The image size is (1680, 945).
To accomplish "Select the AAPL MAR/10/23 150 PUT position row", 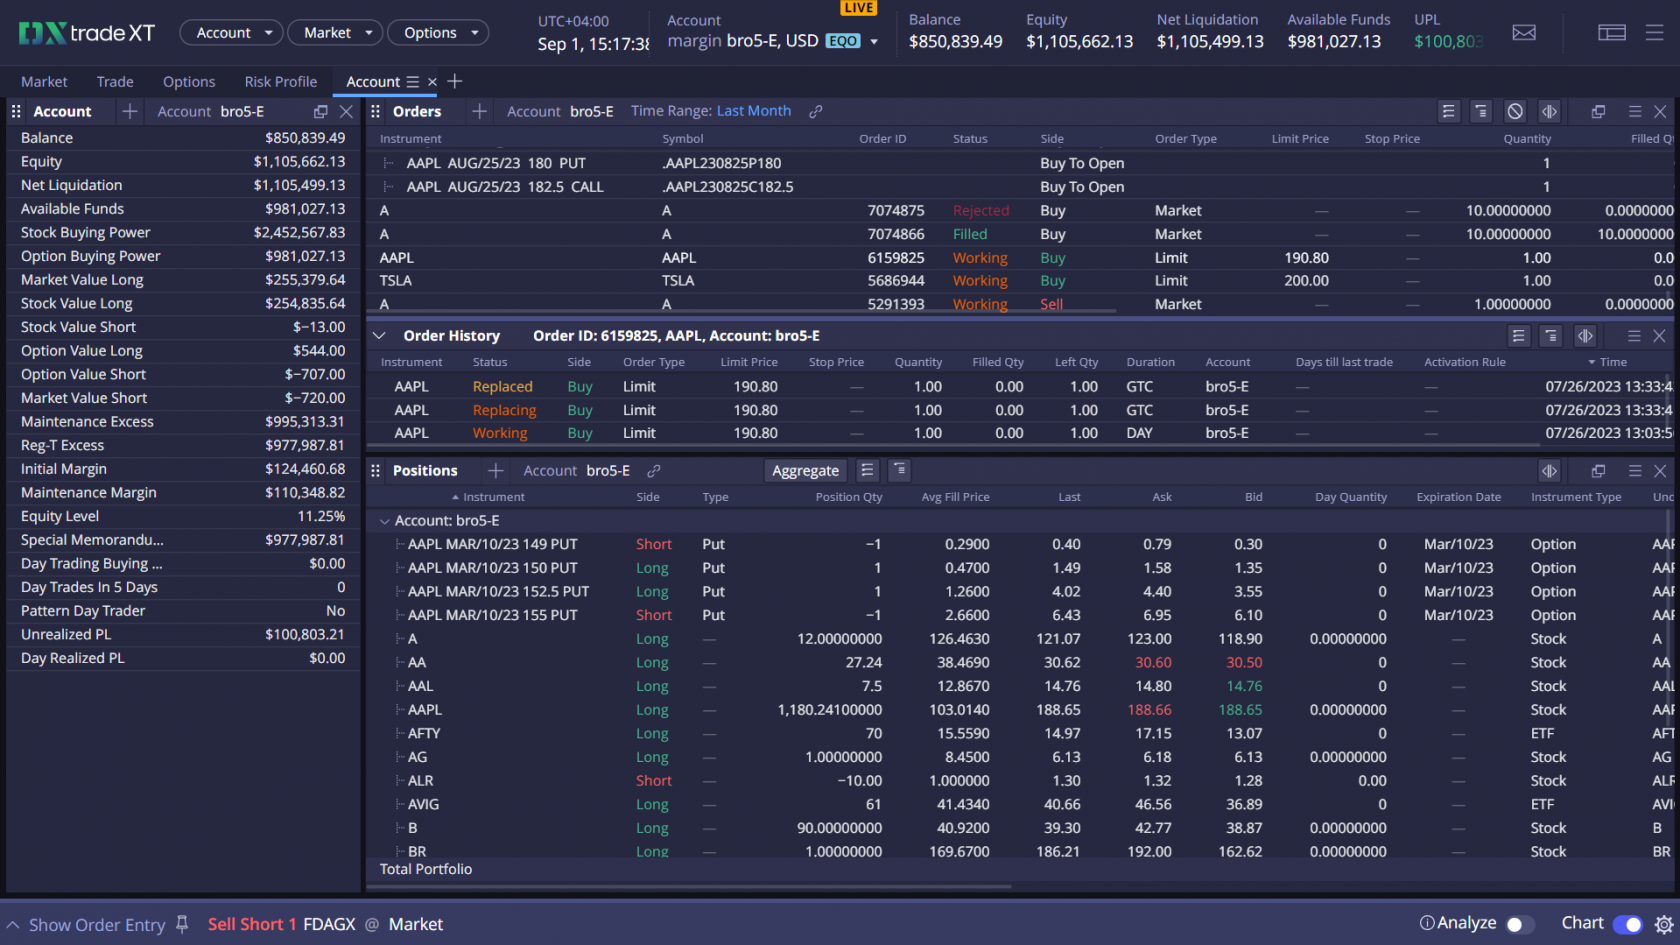I will point(492,567).
